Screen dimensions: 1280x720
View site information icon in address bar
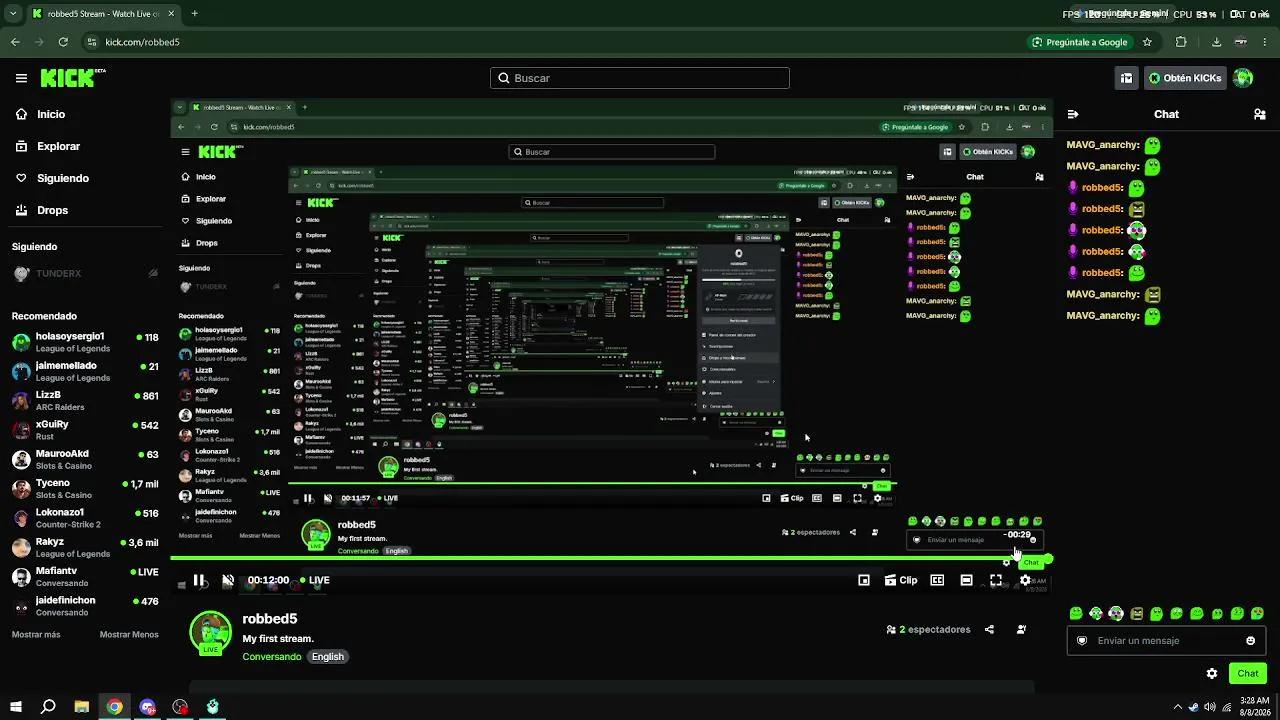tap(92, 42)
